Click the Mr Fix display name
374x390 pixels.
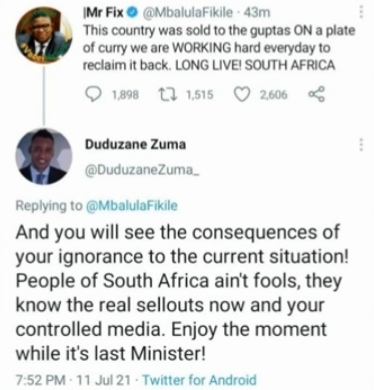[104, 13]
